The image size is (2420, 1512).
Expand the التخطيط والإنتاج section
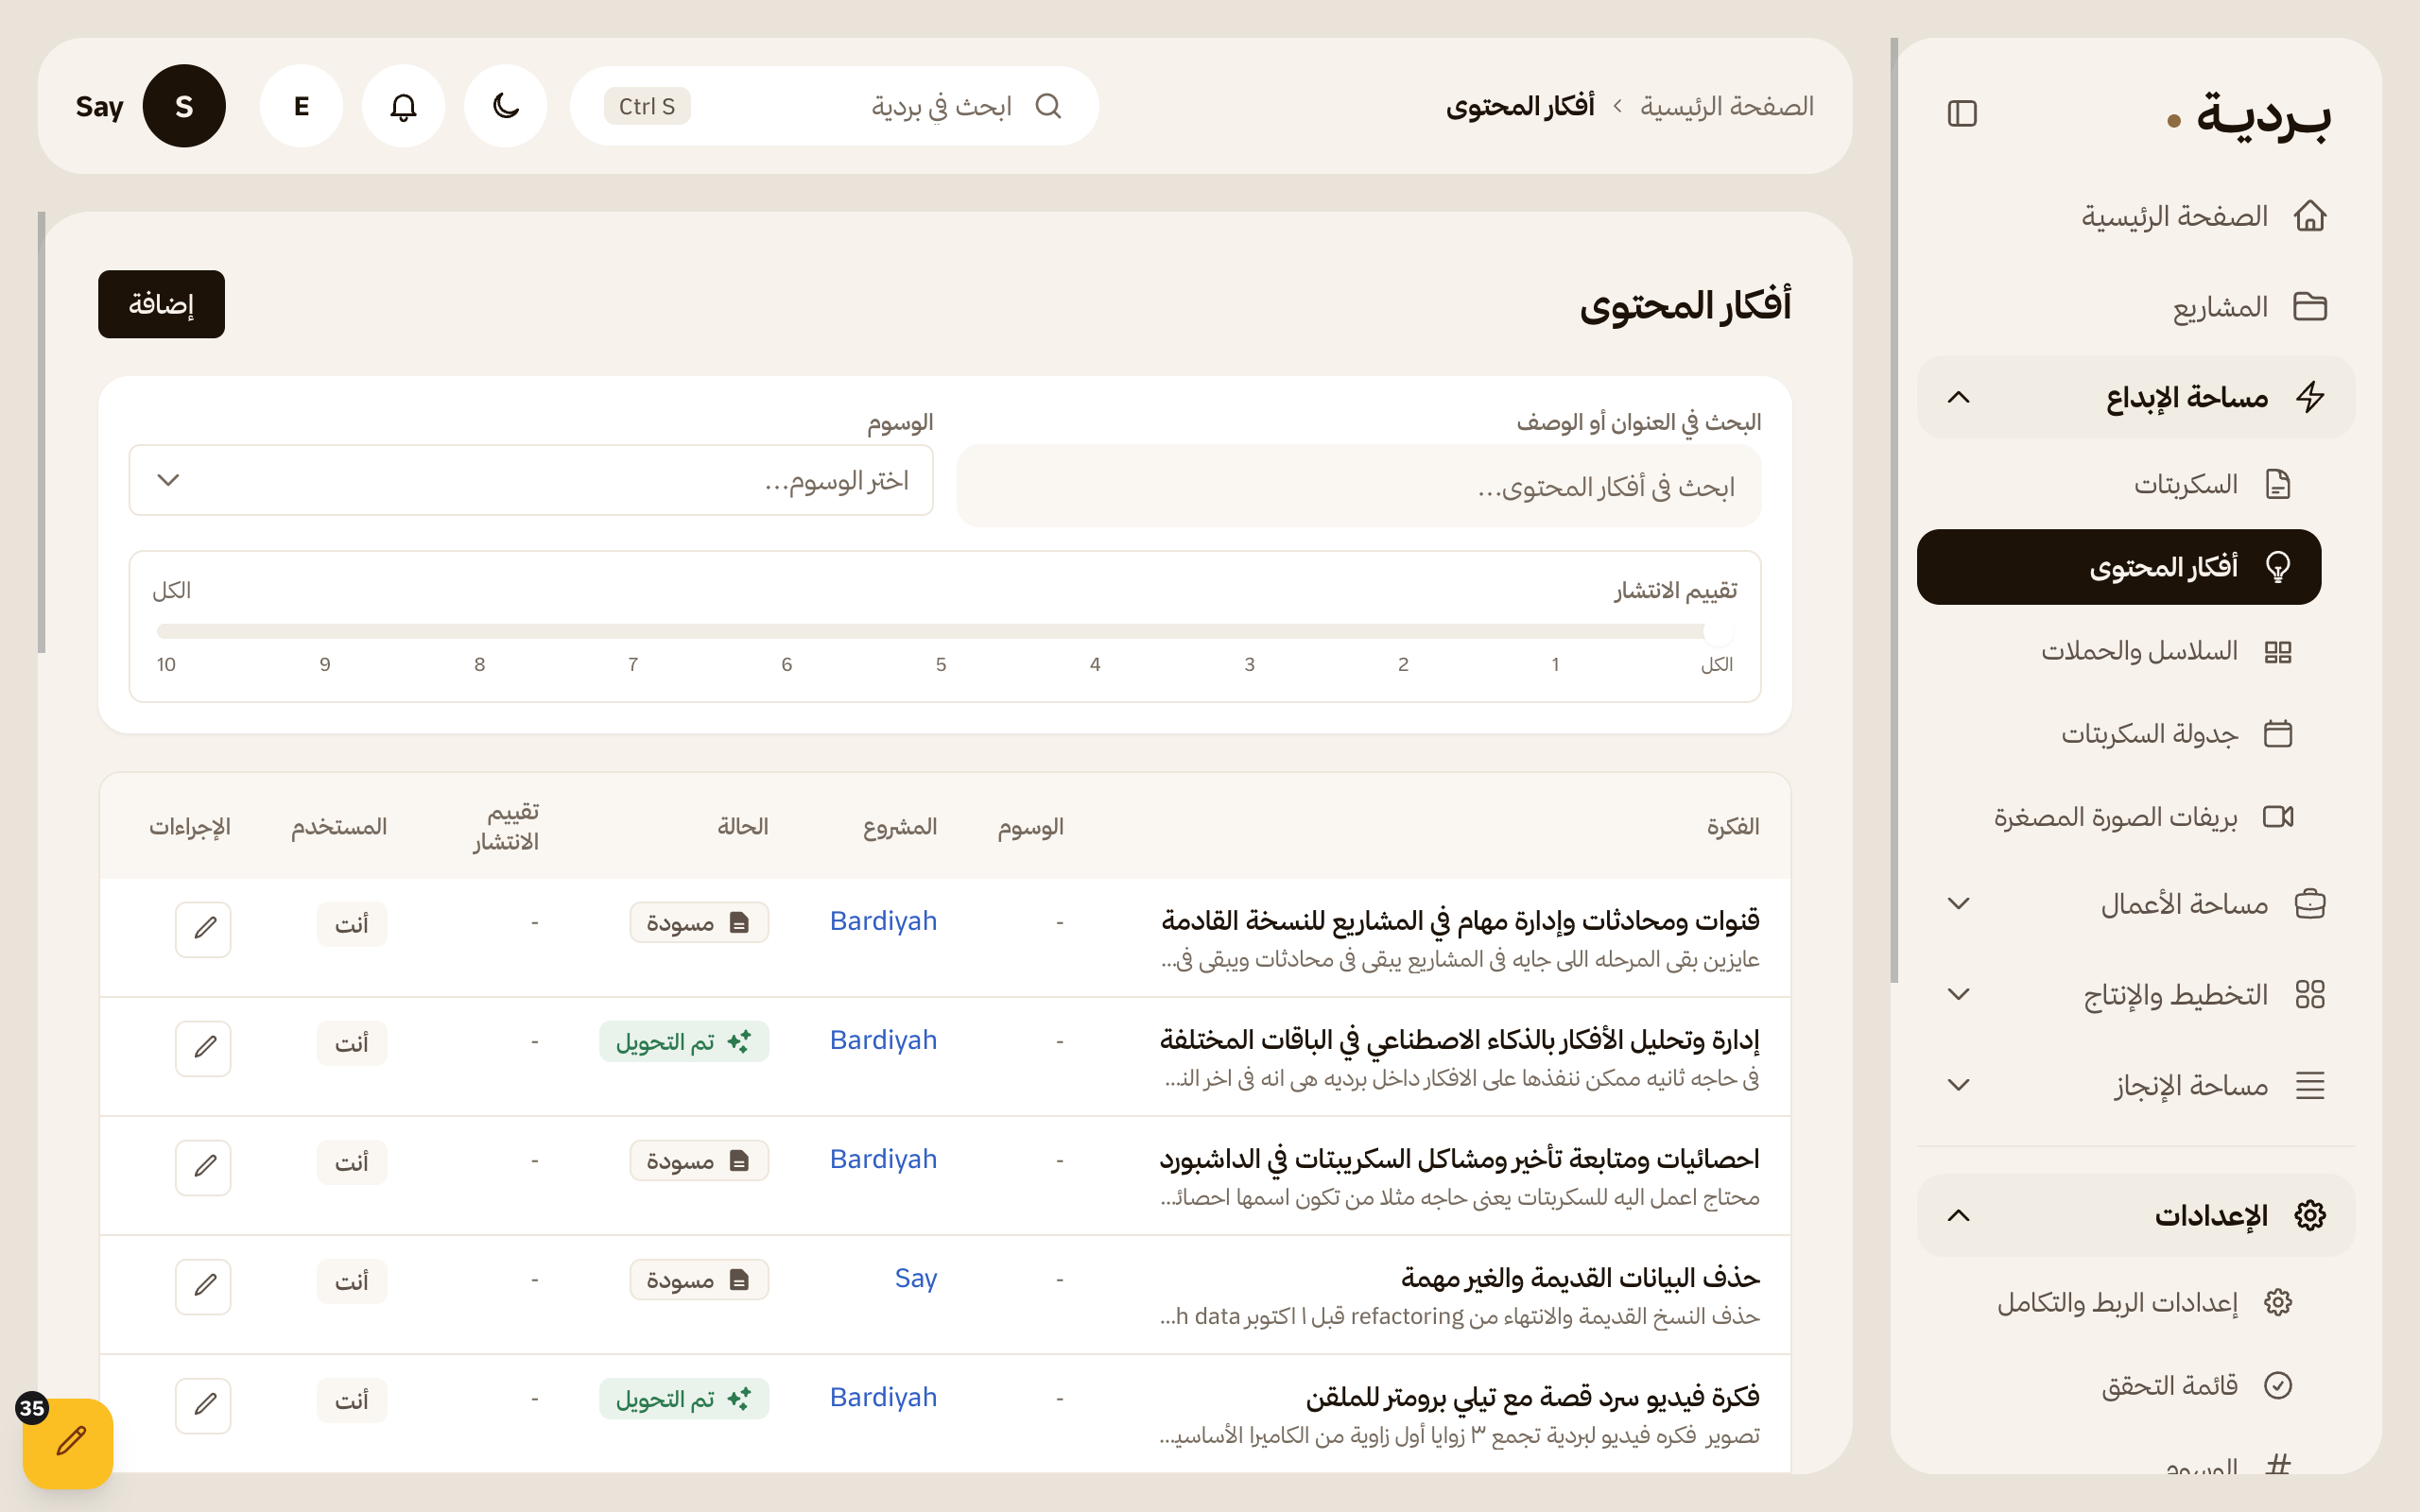[x=2136, y=994]
